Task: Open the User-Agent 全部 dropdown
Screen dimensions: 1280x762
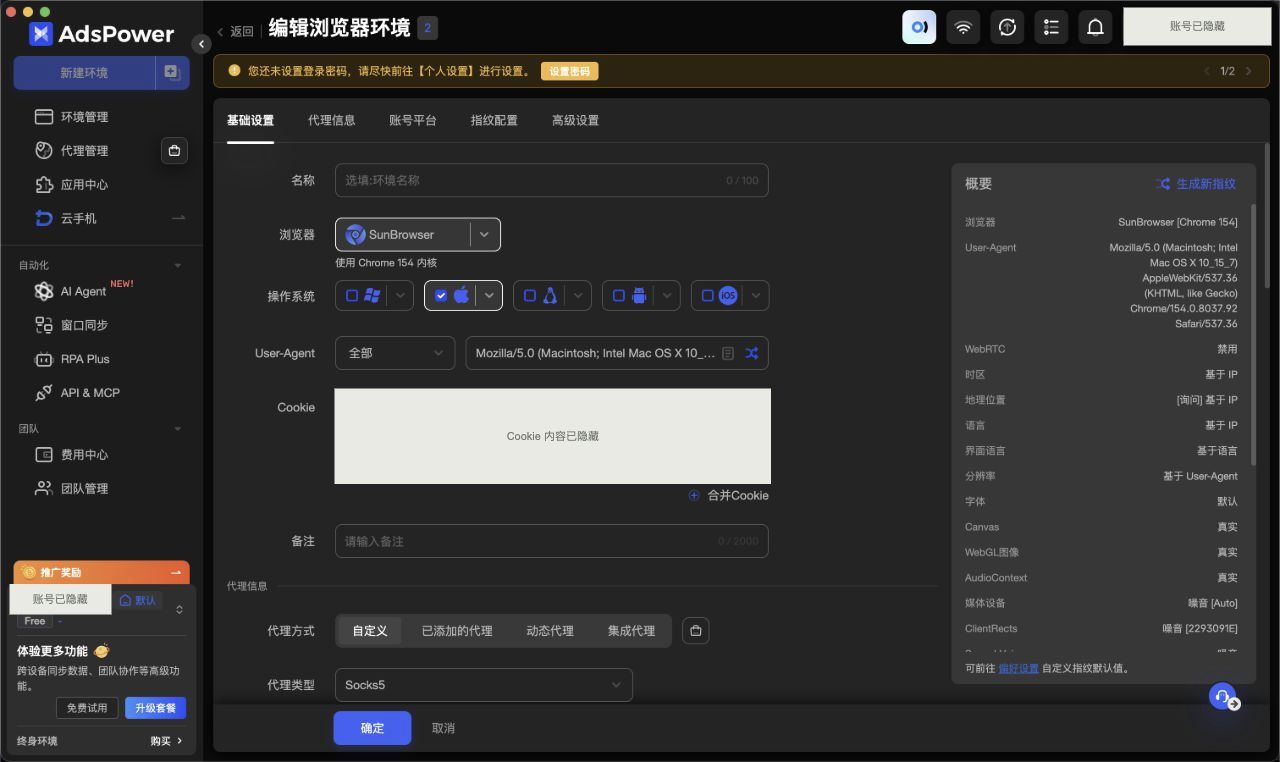Action: pyautogui.click(x=395, y=353)
